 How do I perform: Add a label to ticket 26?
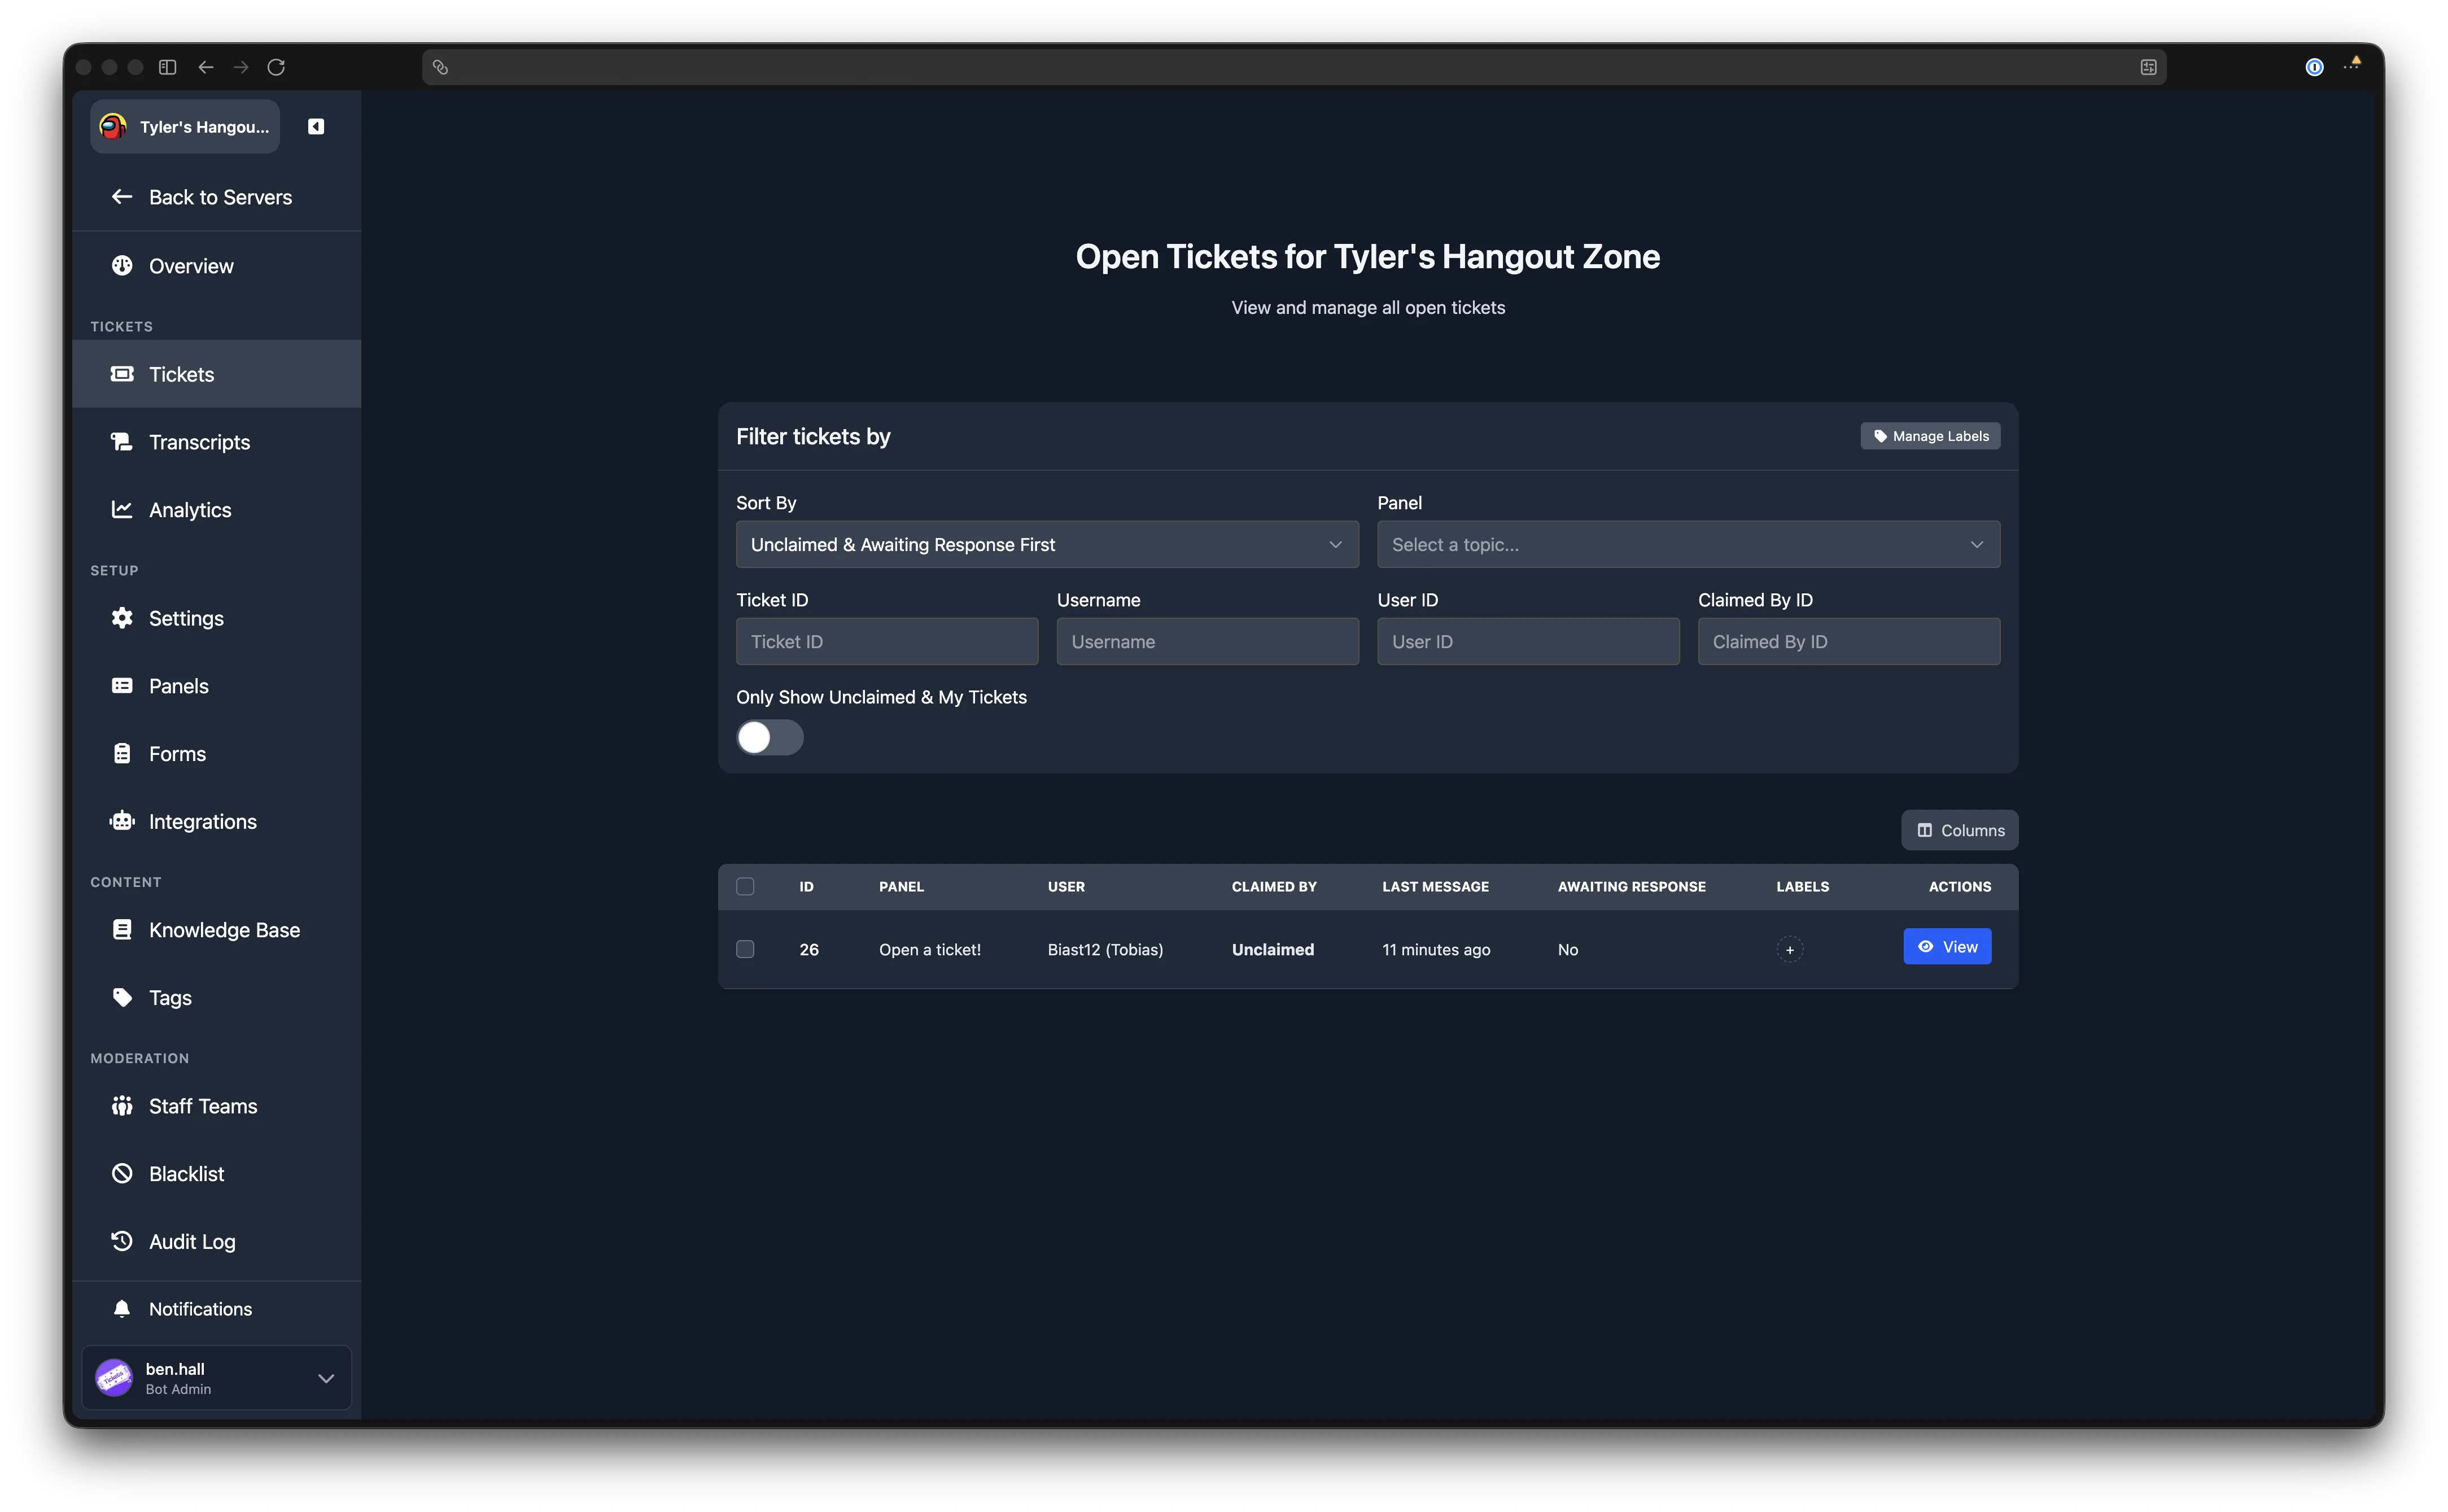[x=1789, y=949]
